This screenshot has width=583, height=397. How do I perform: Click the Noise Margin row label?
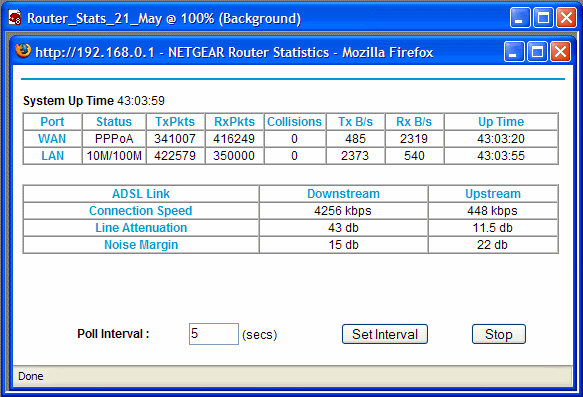[141, 245]
